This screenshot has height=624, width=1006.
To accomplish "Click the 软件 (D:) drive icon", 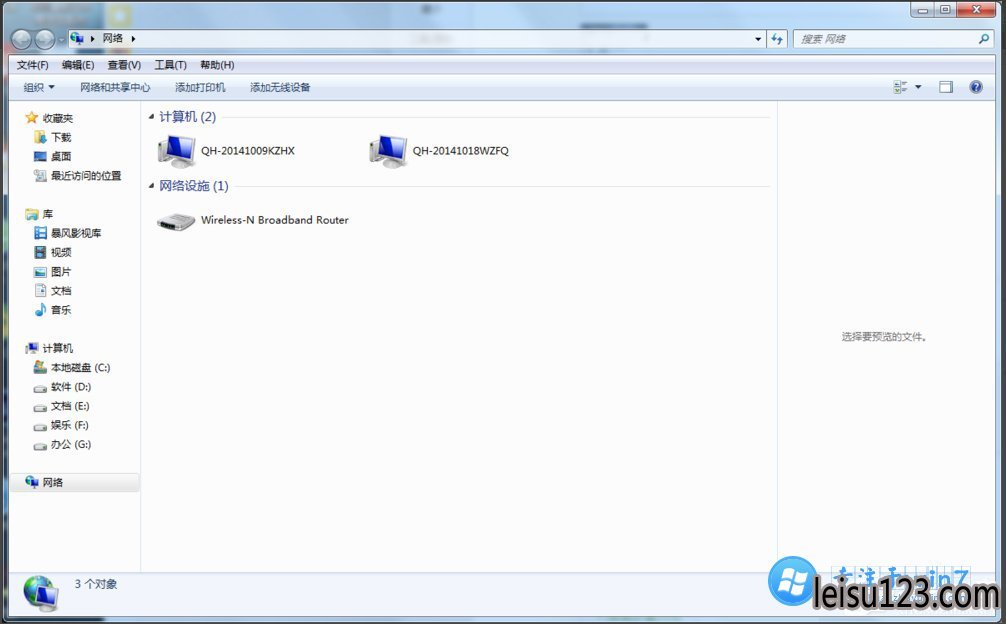I will pos(40,387).
